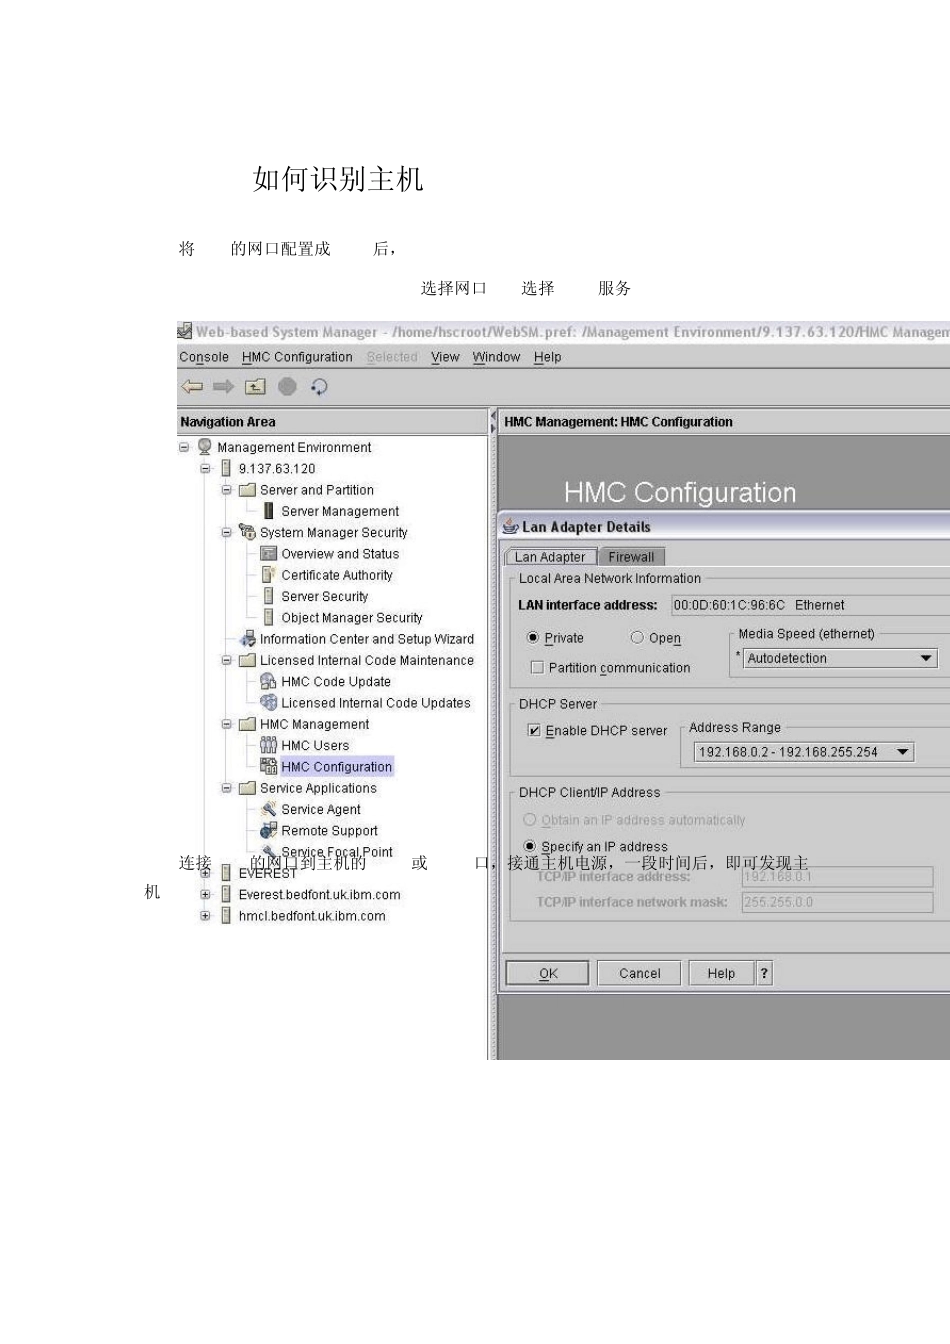Click Information Center and Setup Wizard icon
The image size is (950, 1344).
pos(247,638)
